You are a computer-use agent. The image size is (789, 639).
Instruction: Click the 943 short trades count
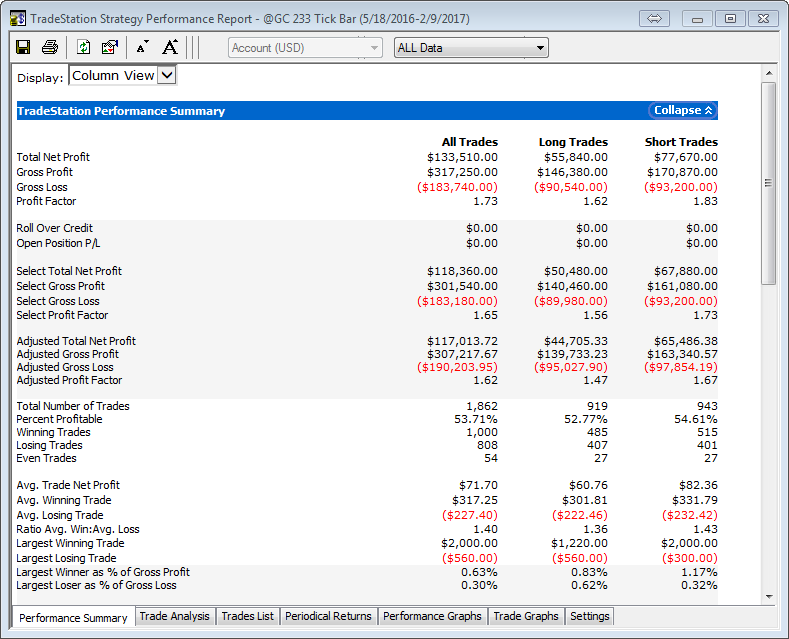point(707,406)
